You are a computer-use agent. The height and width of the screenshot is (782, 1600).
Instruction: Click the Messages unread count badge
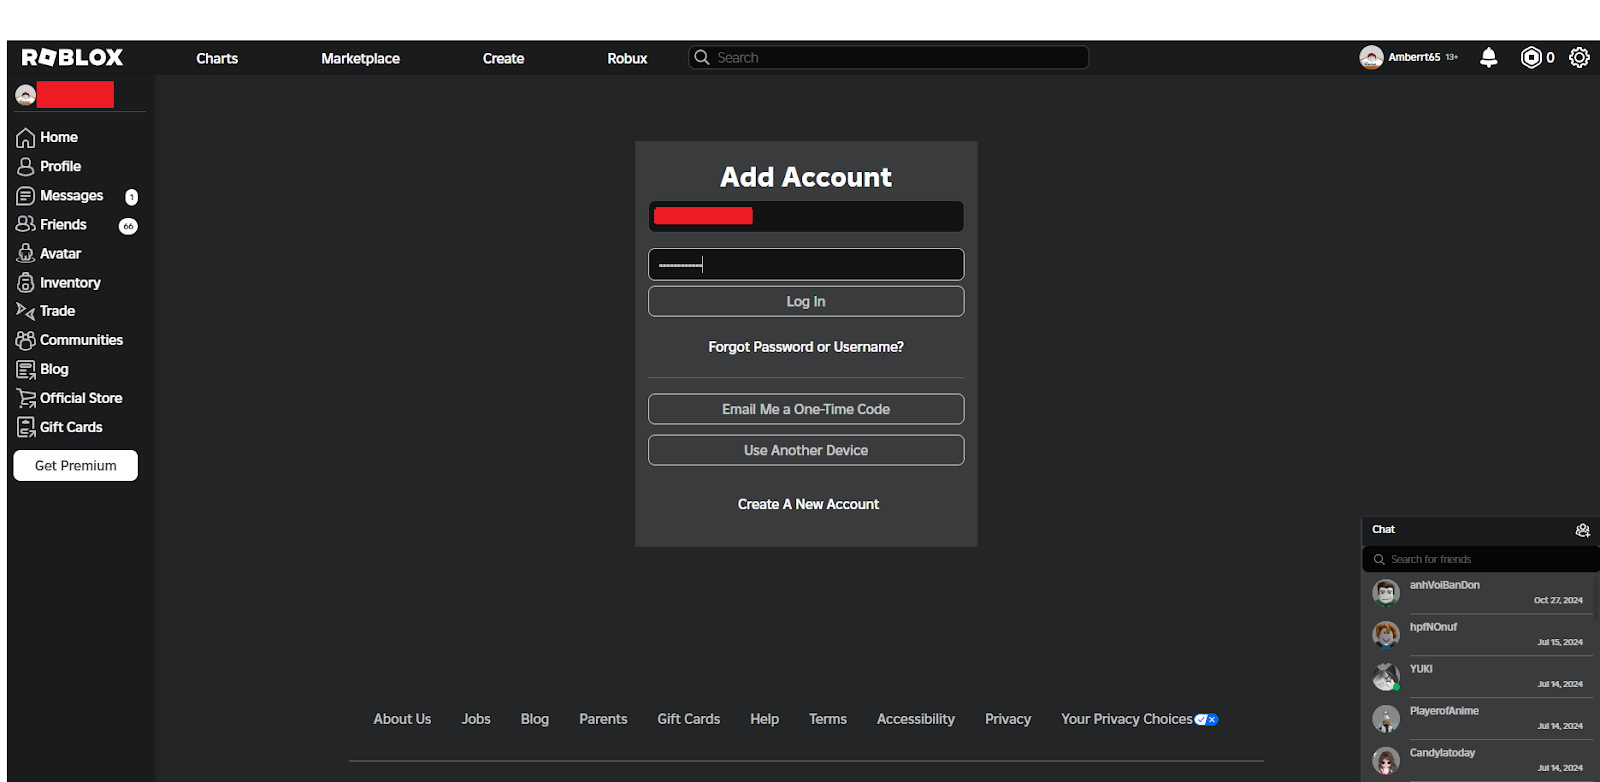click(131, 197)
